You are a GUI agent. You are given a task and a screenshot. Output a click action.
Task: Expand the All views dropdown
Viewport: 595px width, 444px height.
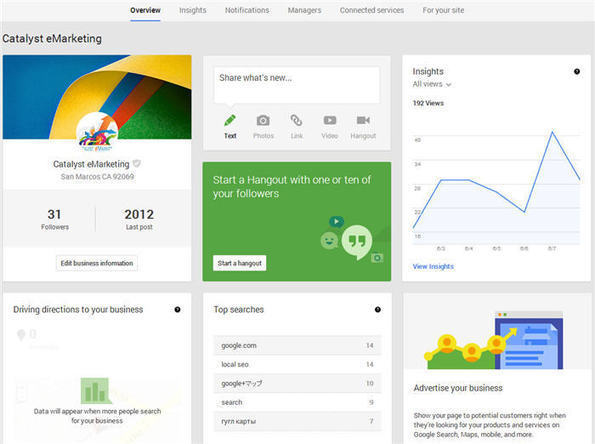click(x=432, y=84)
